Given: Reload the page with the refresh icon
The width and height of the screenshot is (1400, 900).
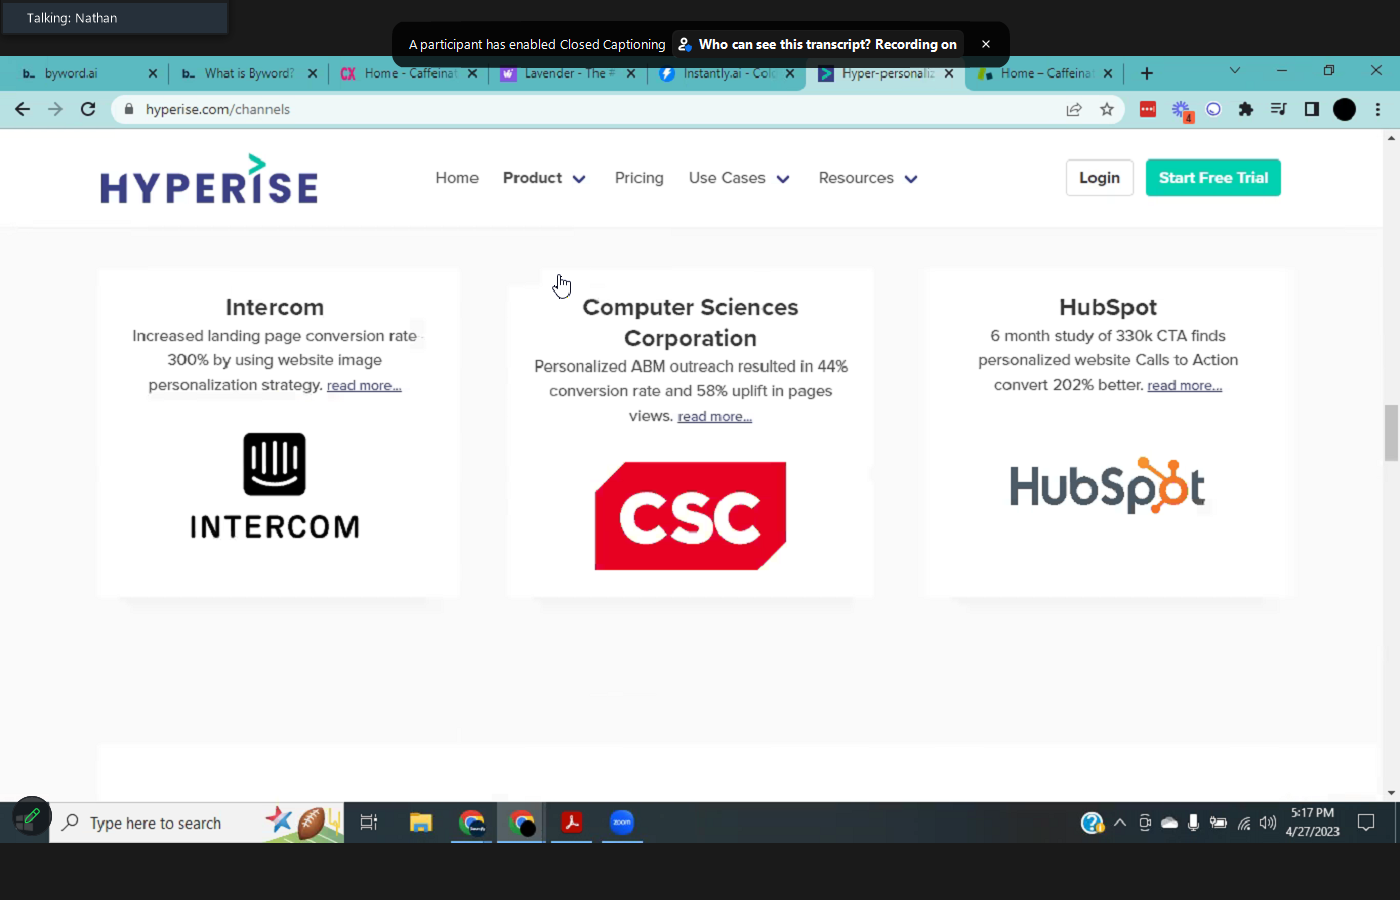Looking at the screenshot, I should (x=88, y=109).
